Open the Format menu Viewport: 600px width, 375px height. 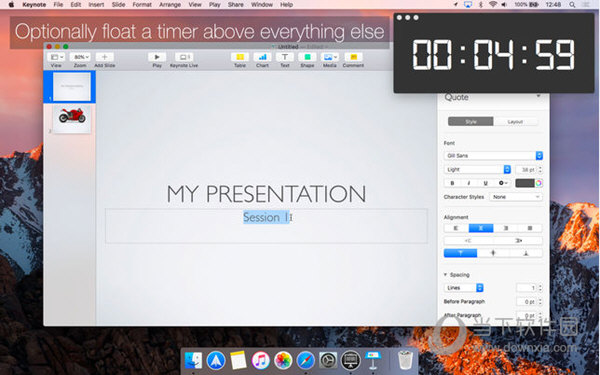(142, 5)
